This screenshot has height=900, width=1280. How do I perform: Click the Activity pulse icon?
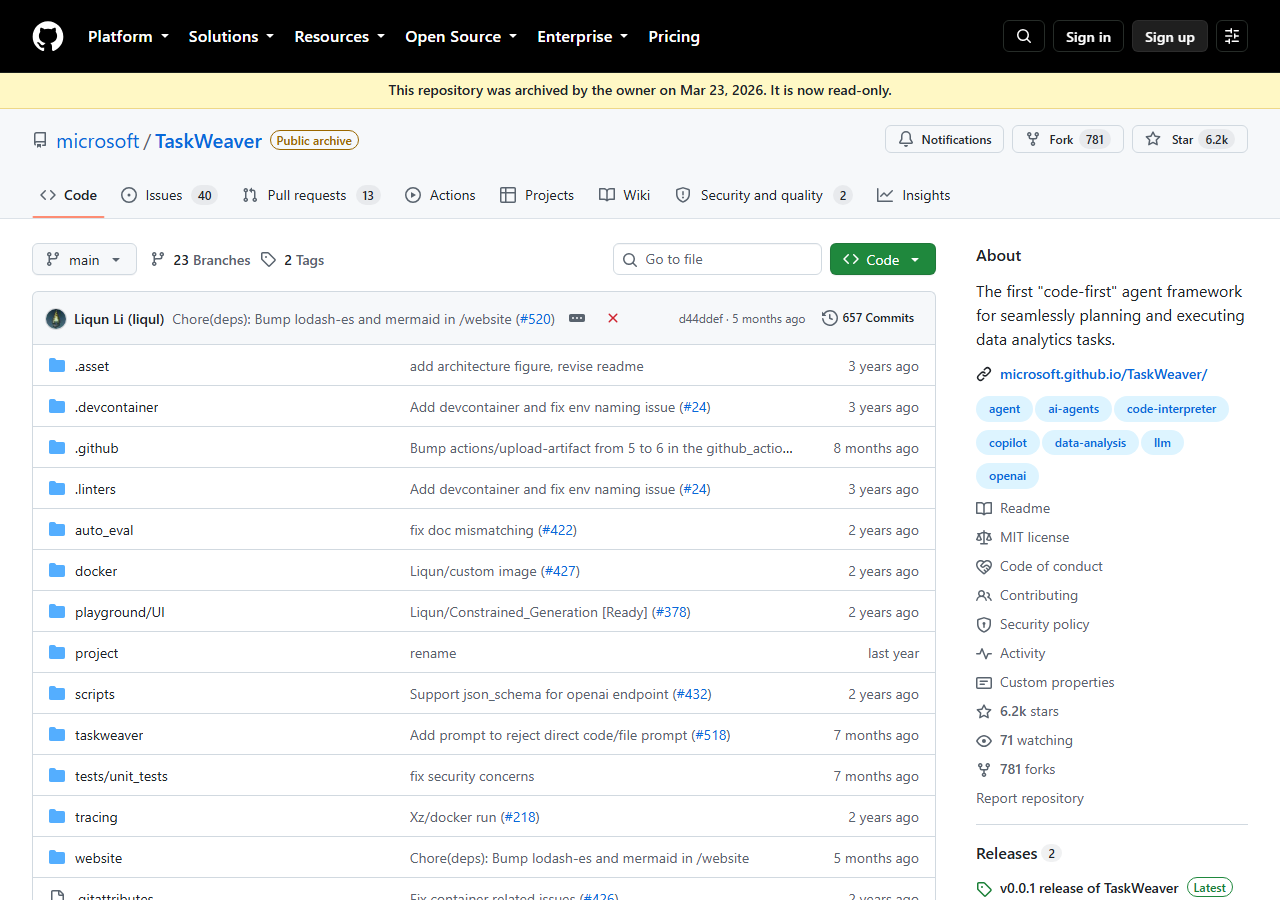coord(984,653)
